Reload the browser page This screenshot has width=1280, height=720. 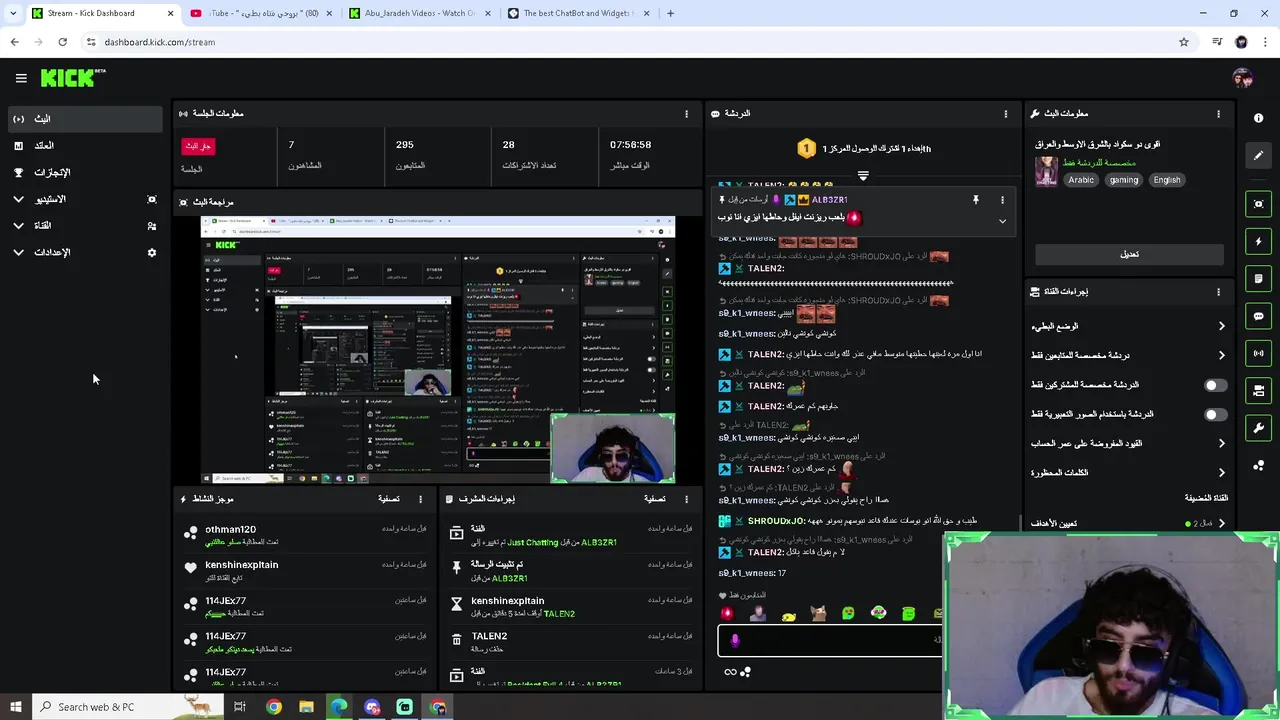click(62, 42)
